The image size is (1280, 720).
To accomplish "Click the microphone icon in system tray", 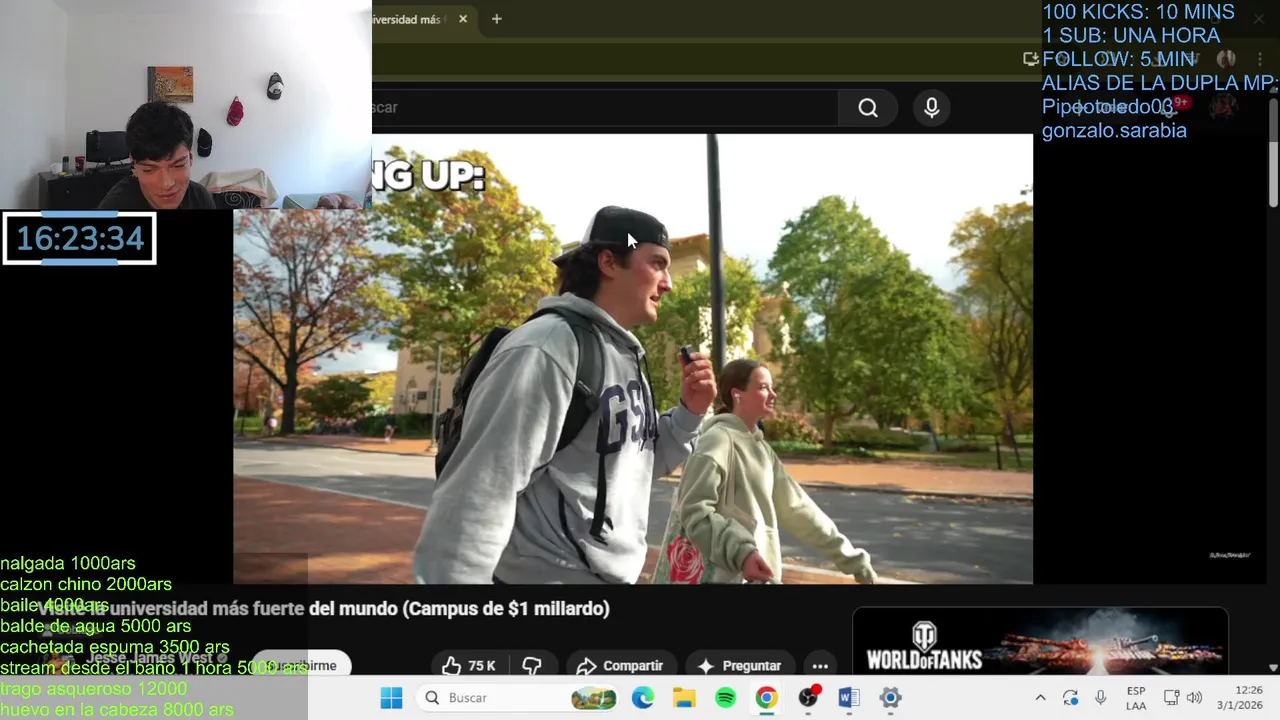I will 1100,698.
